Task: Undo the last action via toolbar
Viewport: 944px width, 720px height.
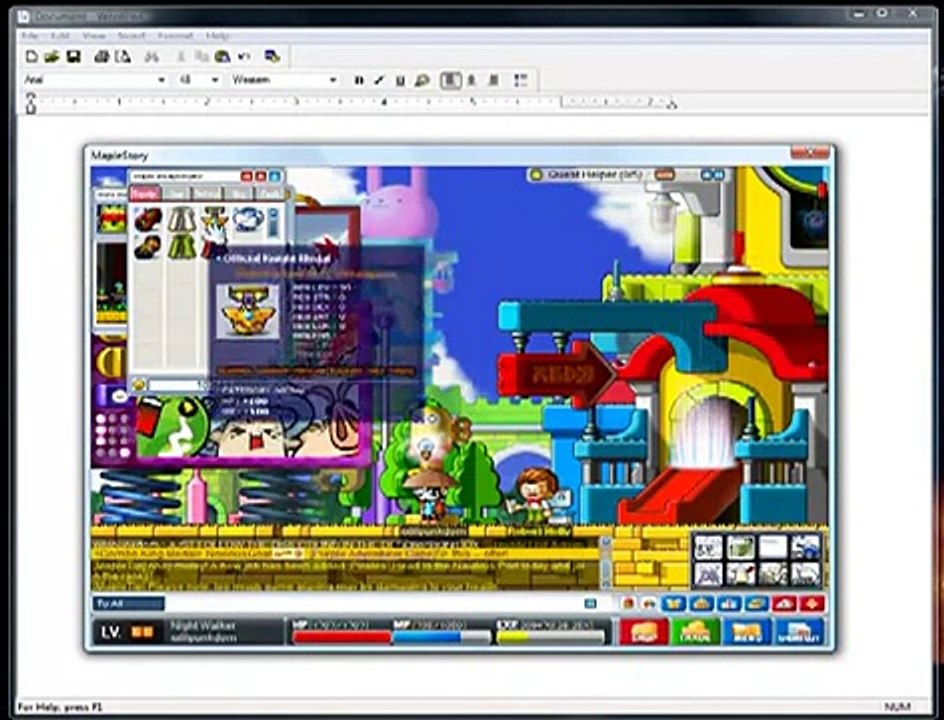Action: [244, 57]
